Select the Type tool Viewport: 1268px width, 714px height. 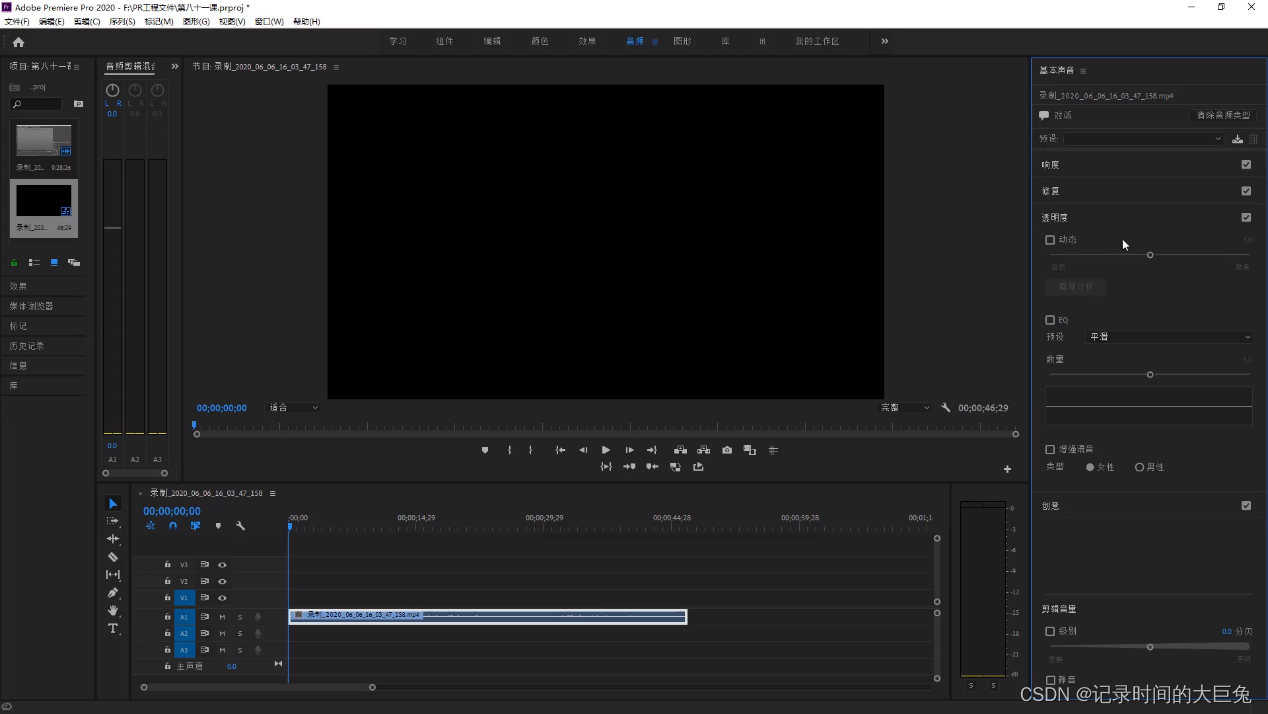click(x=113, y=628)
